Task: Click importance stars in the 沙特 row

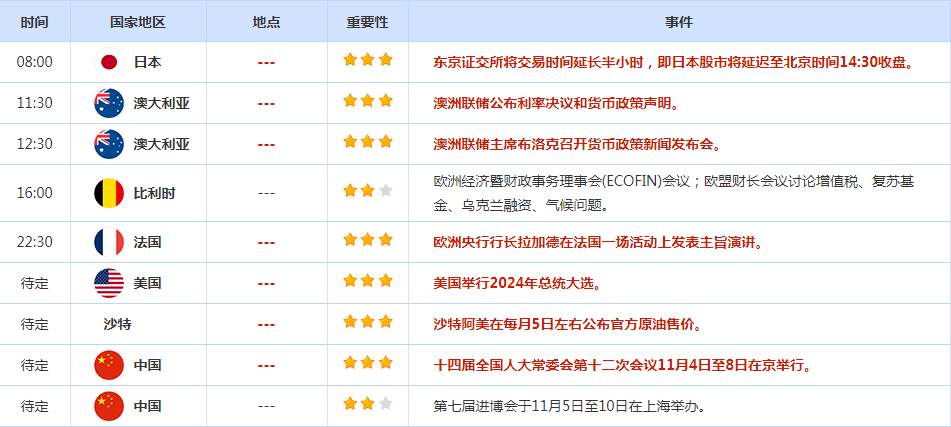Action: 368,321
